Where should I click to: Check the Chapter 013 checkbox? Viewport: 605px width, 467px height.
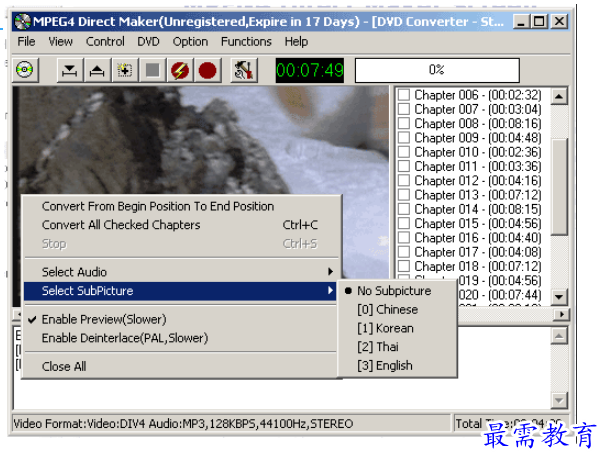404,195
